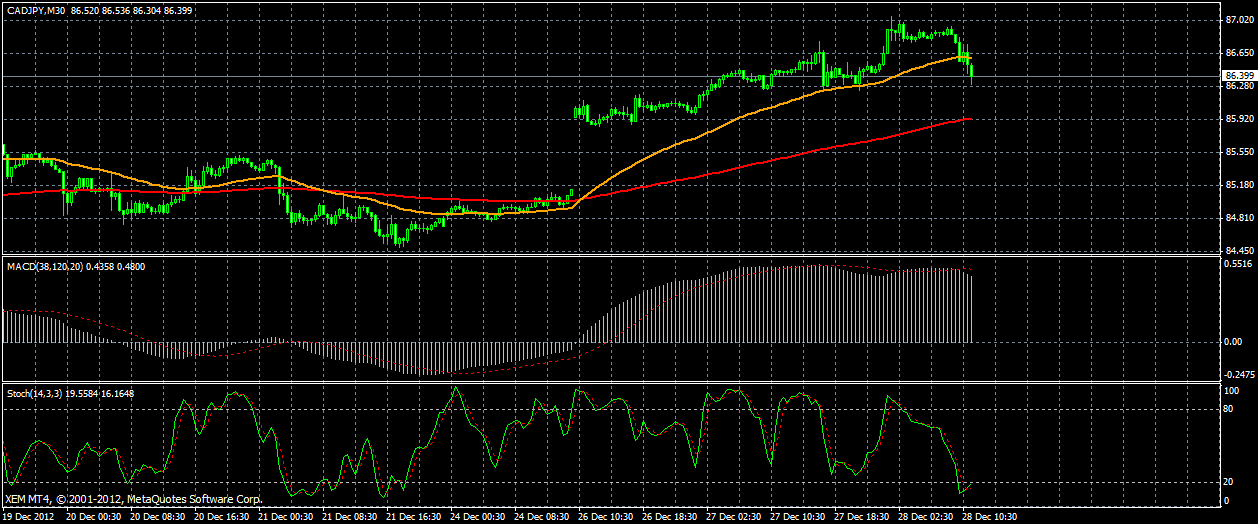Select the current price tag 86.399
1258x524 pixels.
click(1238, 76)
